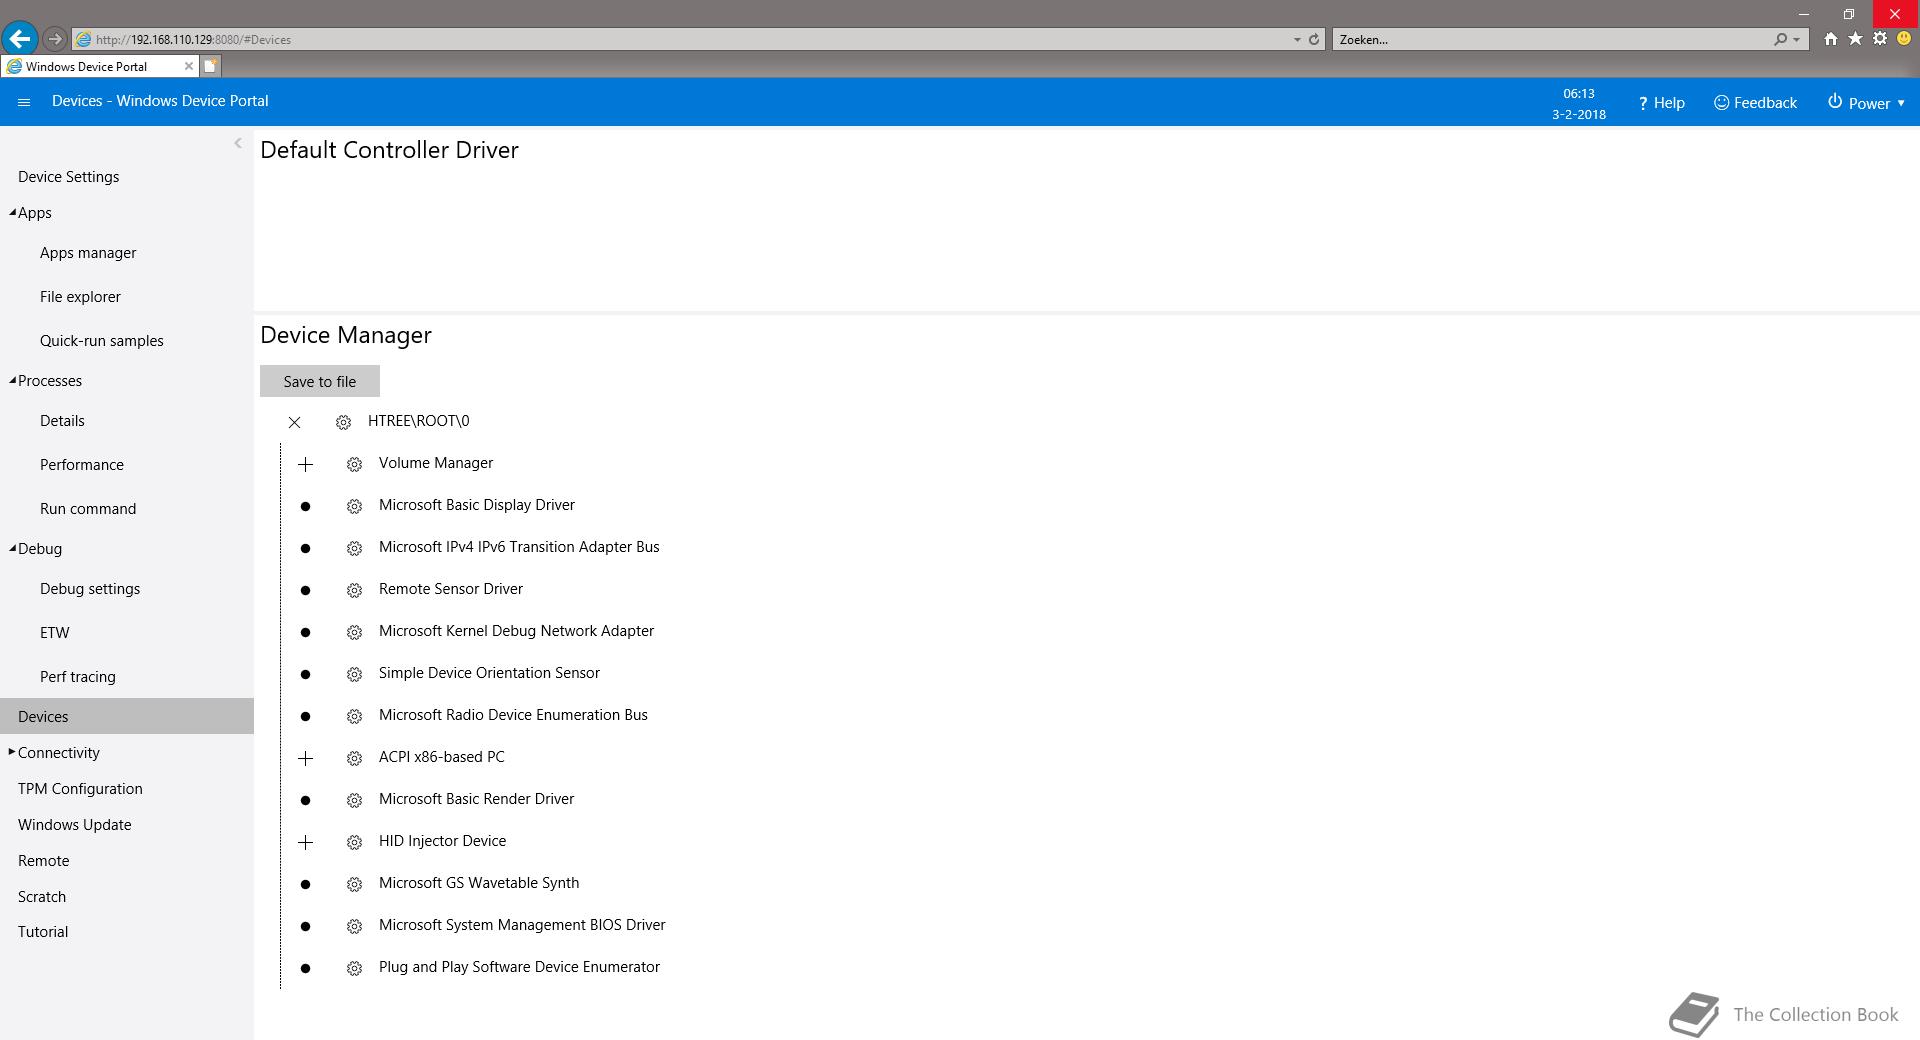Open Tutorial page
Viewport: 1920px width, 1040px height.
pyautogui.click(x=43, y=932)
